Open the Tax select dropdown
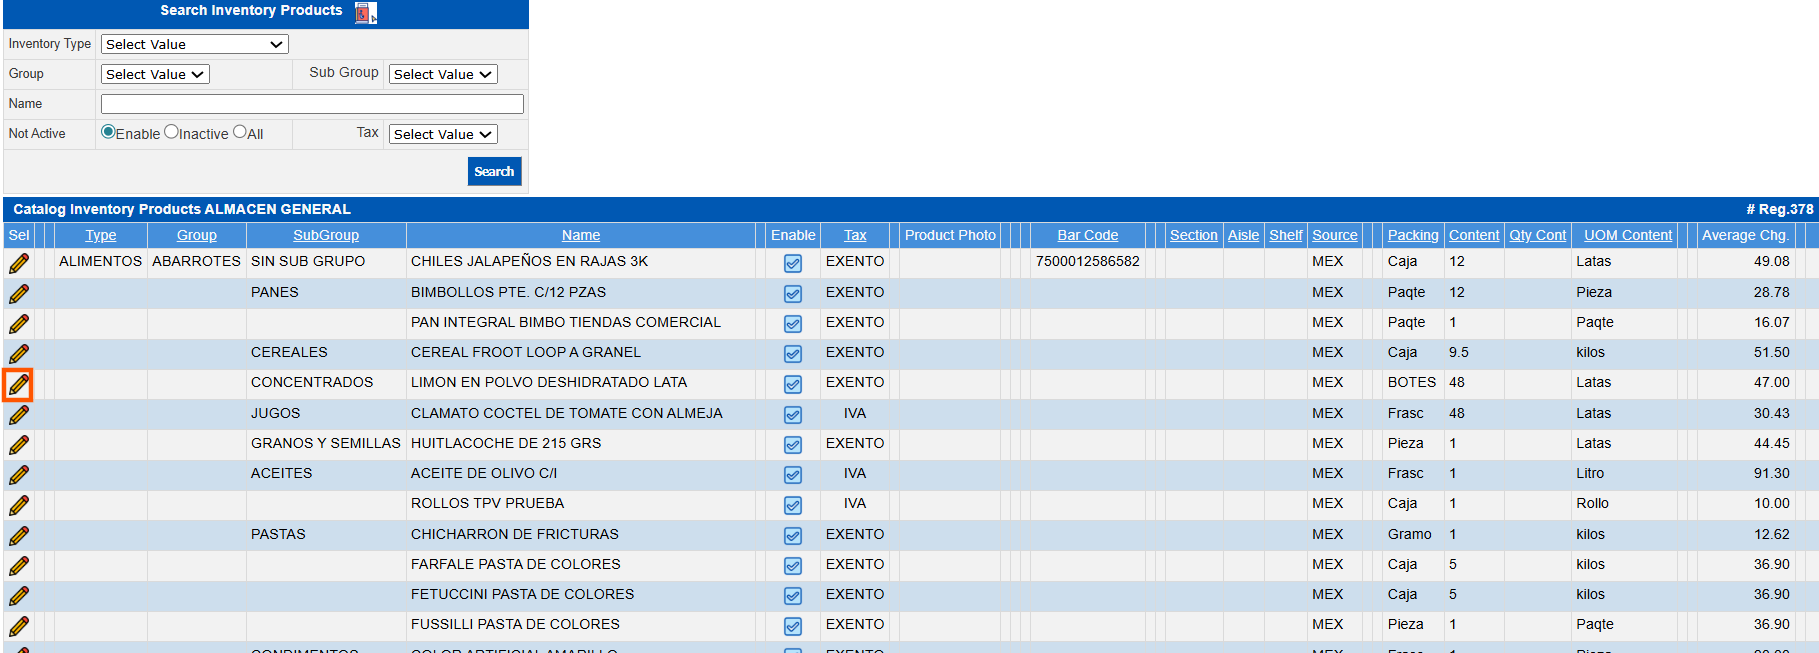Image resolution: width=1819 pixels, height=653 pixels. pos(443,134)
